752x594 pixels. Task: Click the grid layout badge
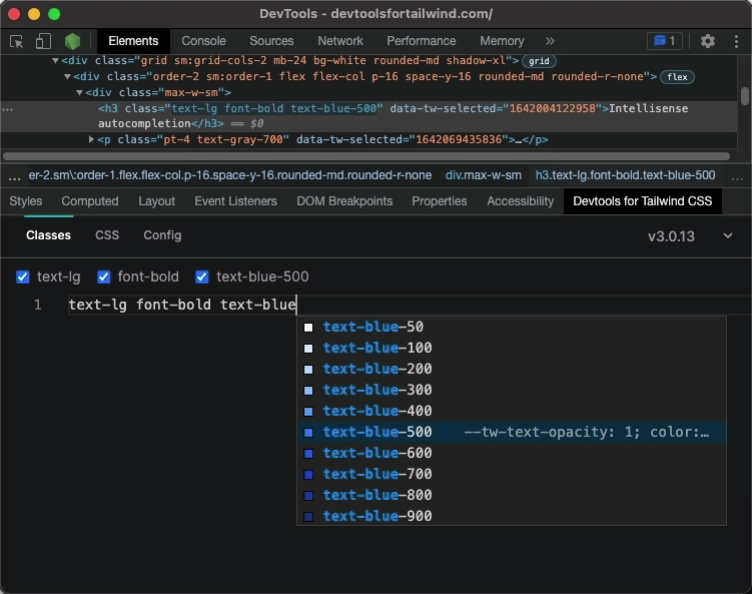(539, 61)
